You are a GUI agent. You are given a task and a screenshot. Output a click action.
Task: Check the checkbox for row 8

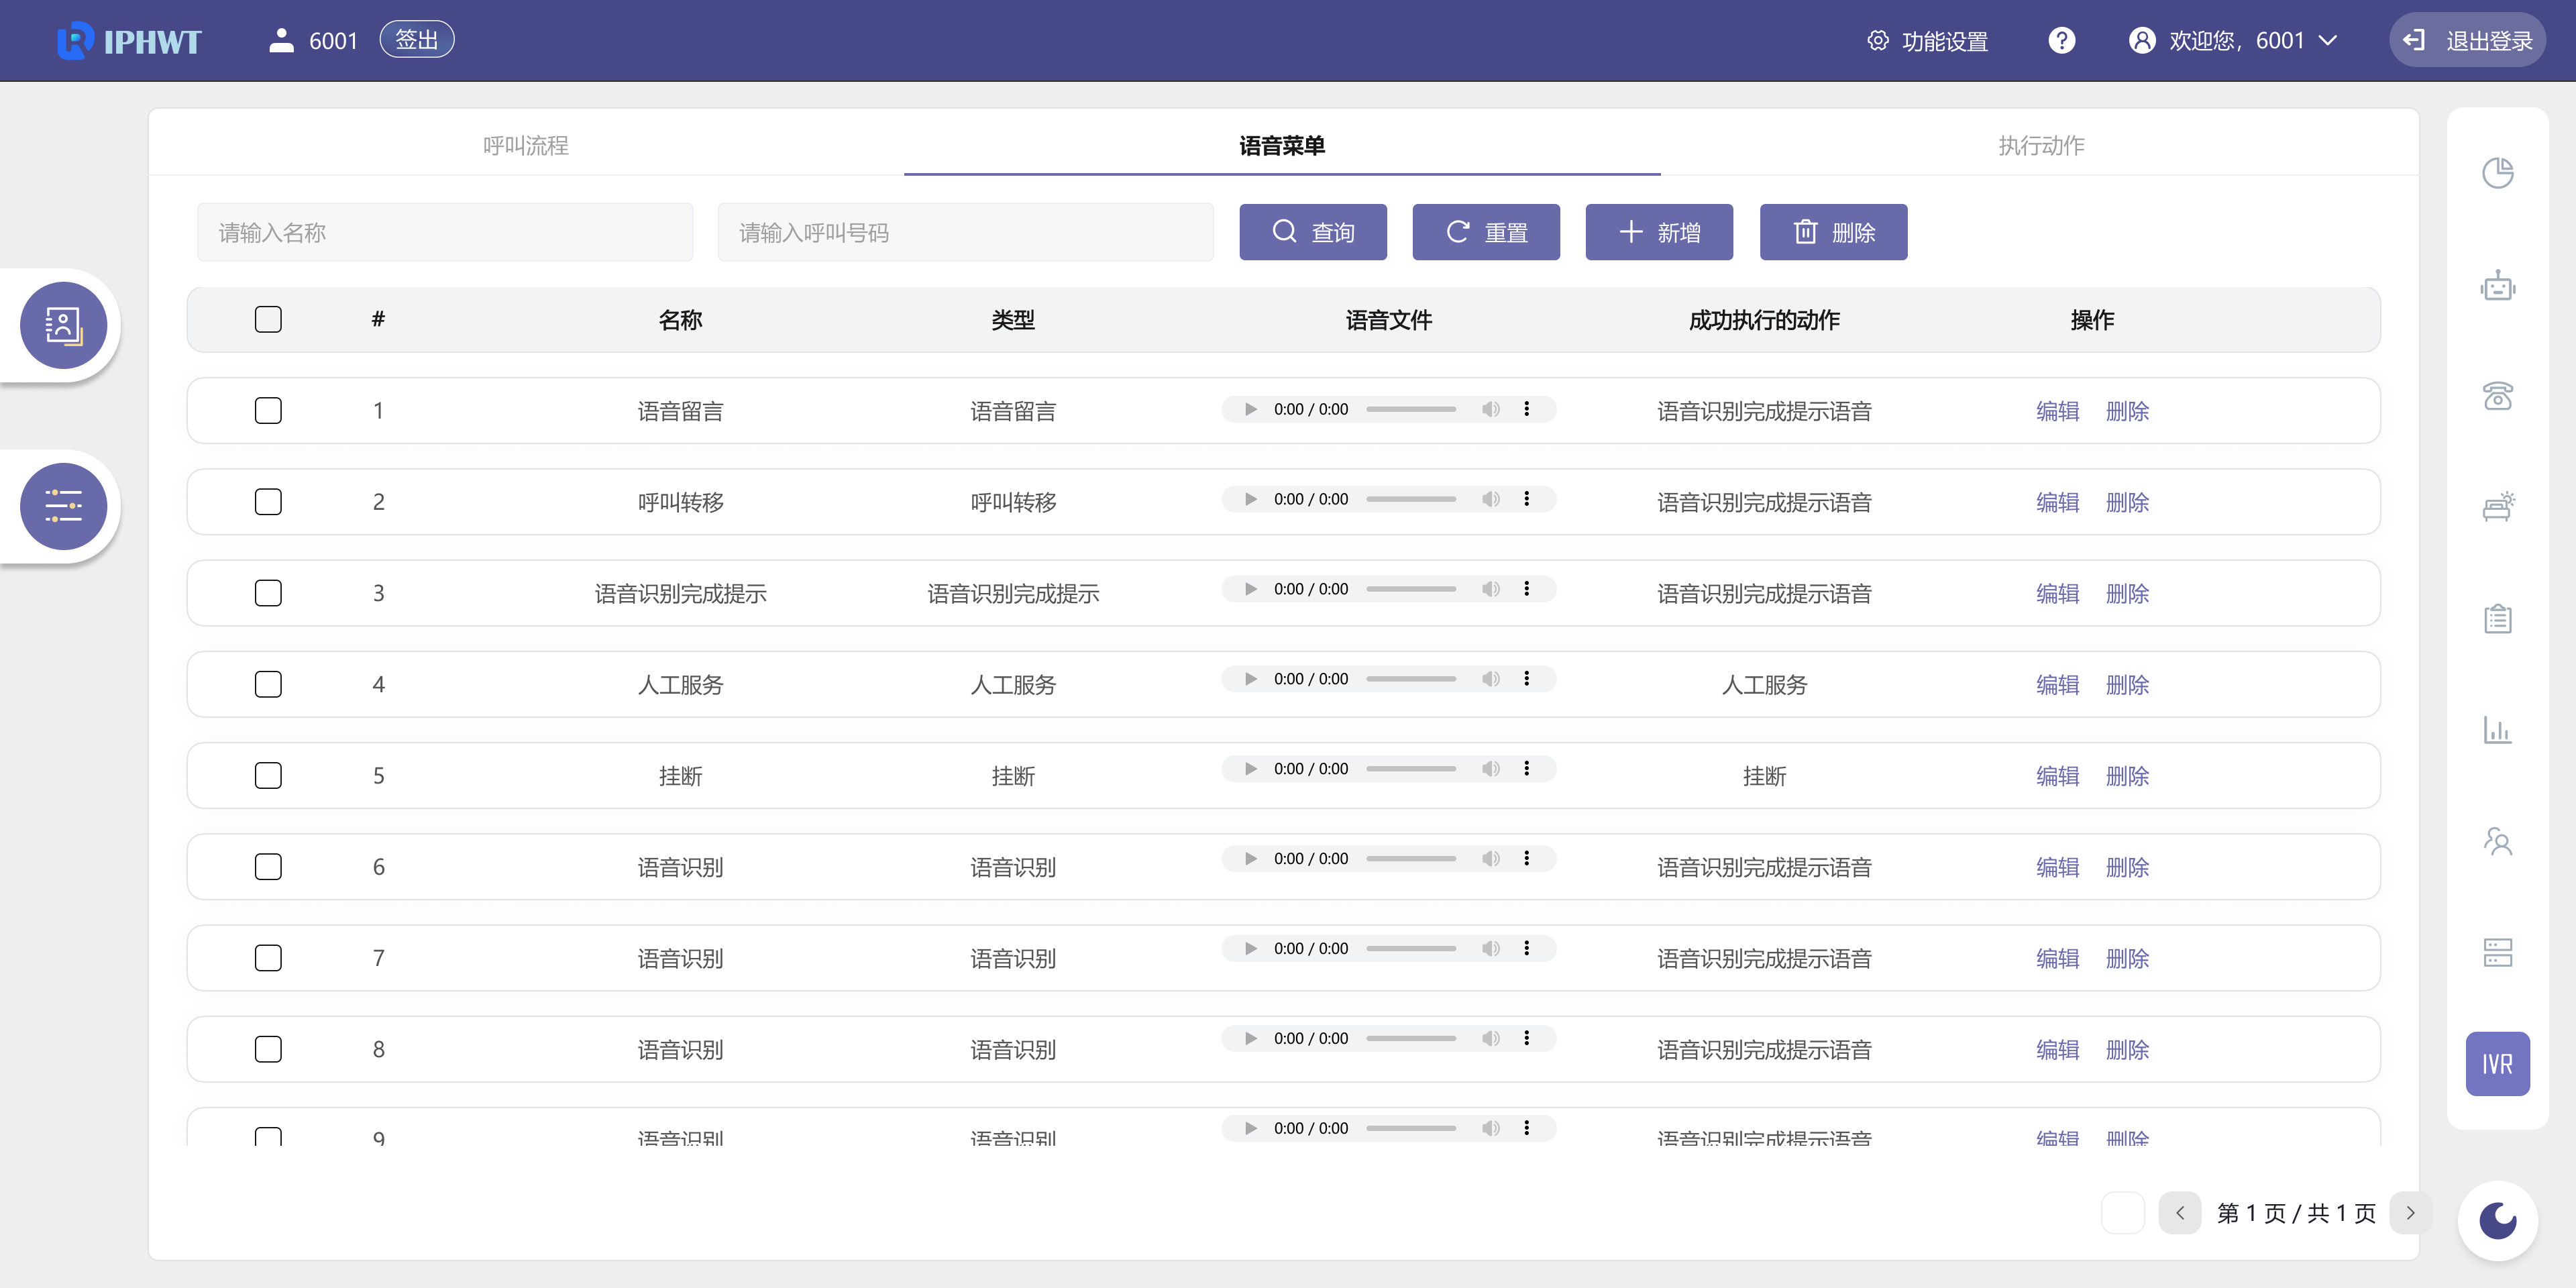point(268,1049)
